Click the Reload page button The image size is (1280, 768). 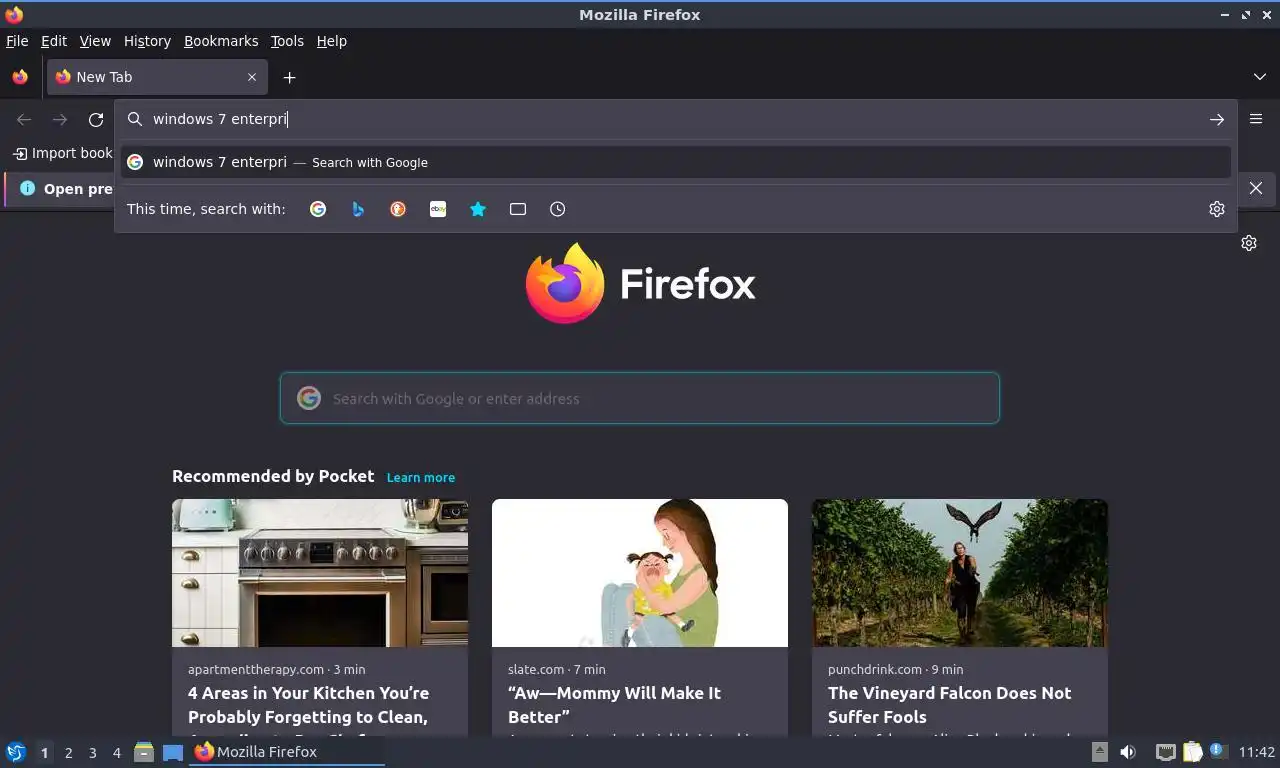pyautogui.click(x=96, y=119)
